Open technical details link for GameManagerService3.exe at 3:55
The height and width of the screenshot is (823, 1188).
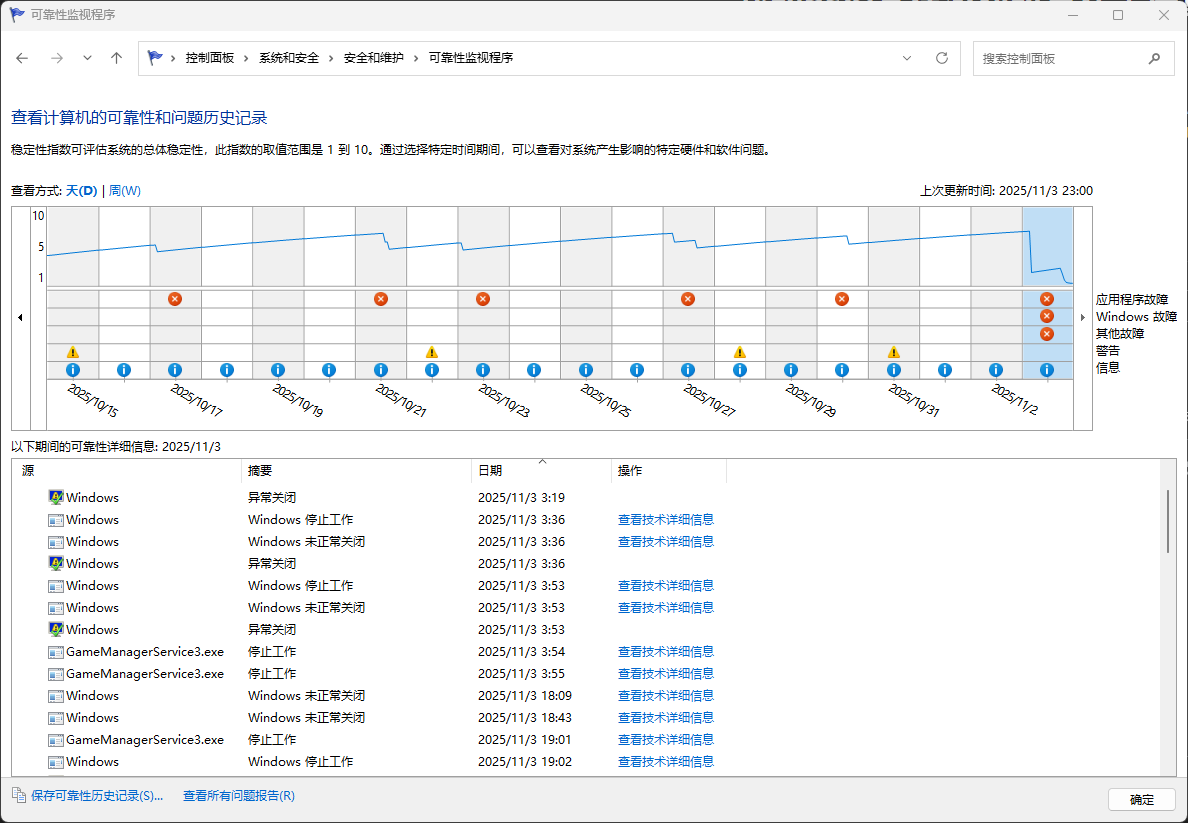pos(666,674)
